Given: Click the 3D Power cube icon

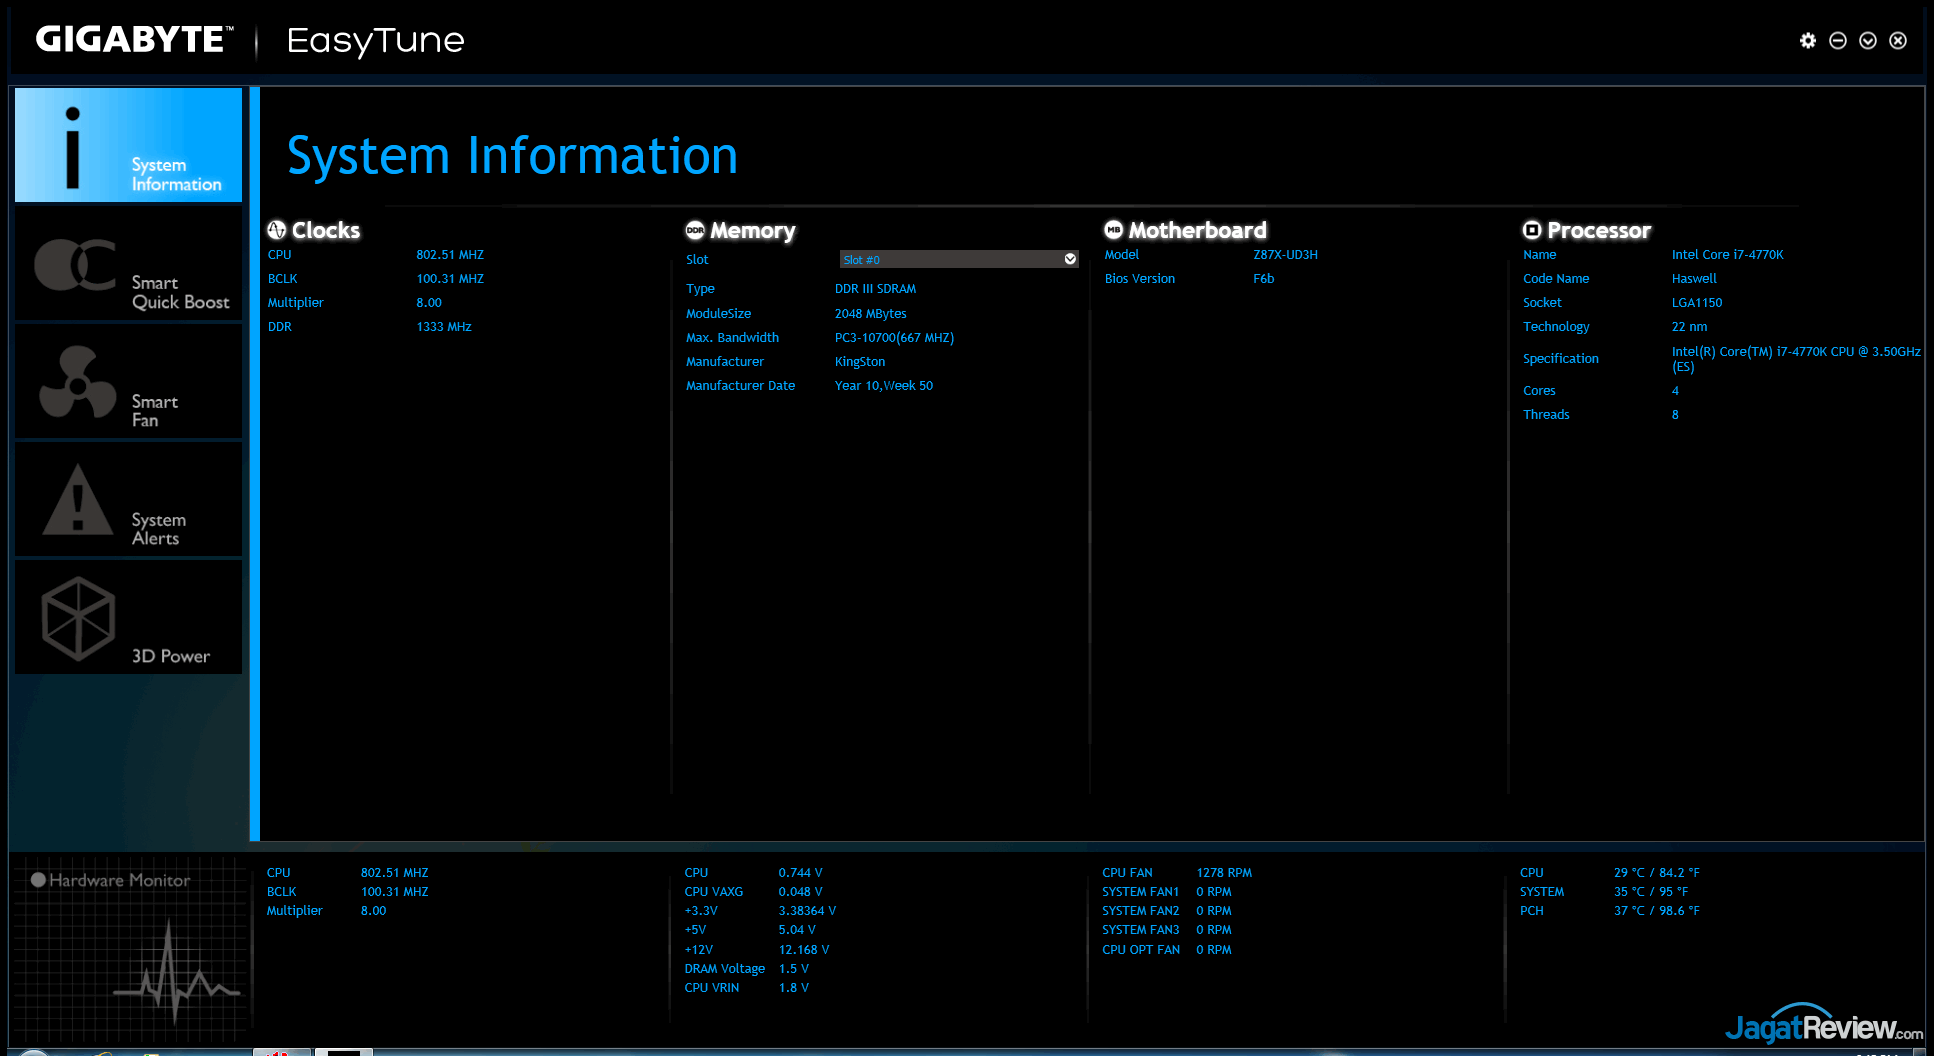Looking at the screenshot, I should (78, 618).
